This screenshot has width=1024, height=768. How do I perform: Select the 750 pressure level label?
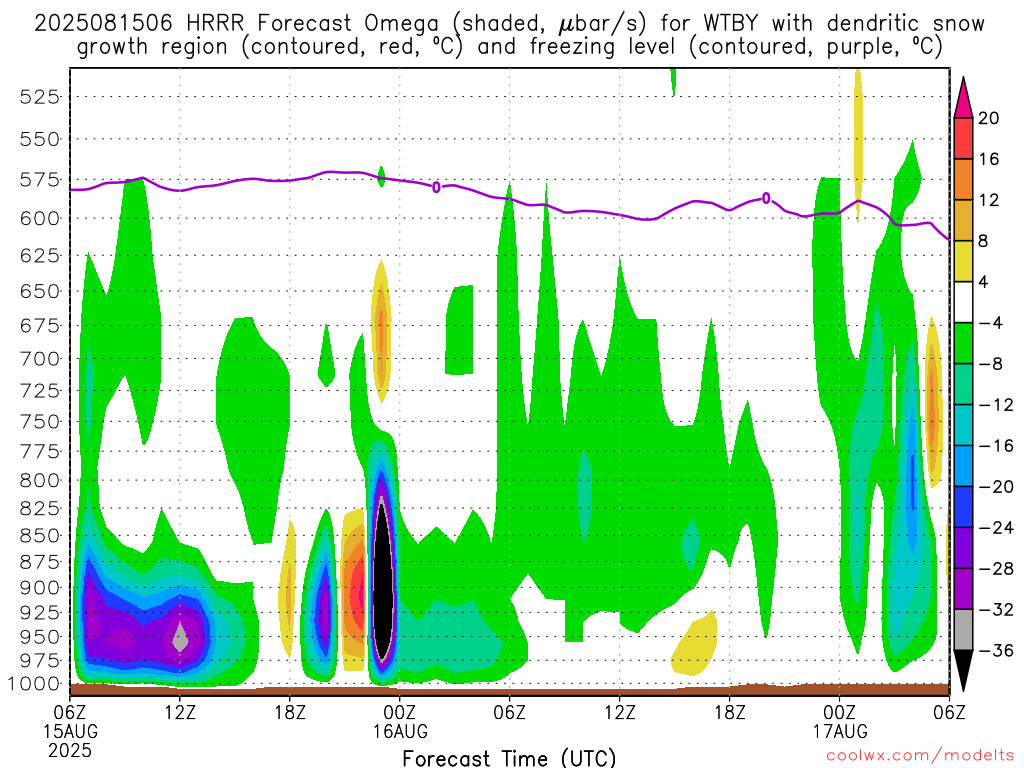coord(40,422)
